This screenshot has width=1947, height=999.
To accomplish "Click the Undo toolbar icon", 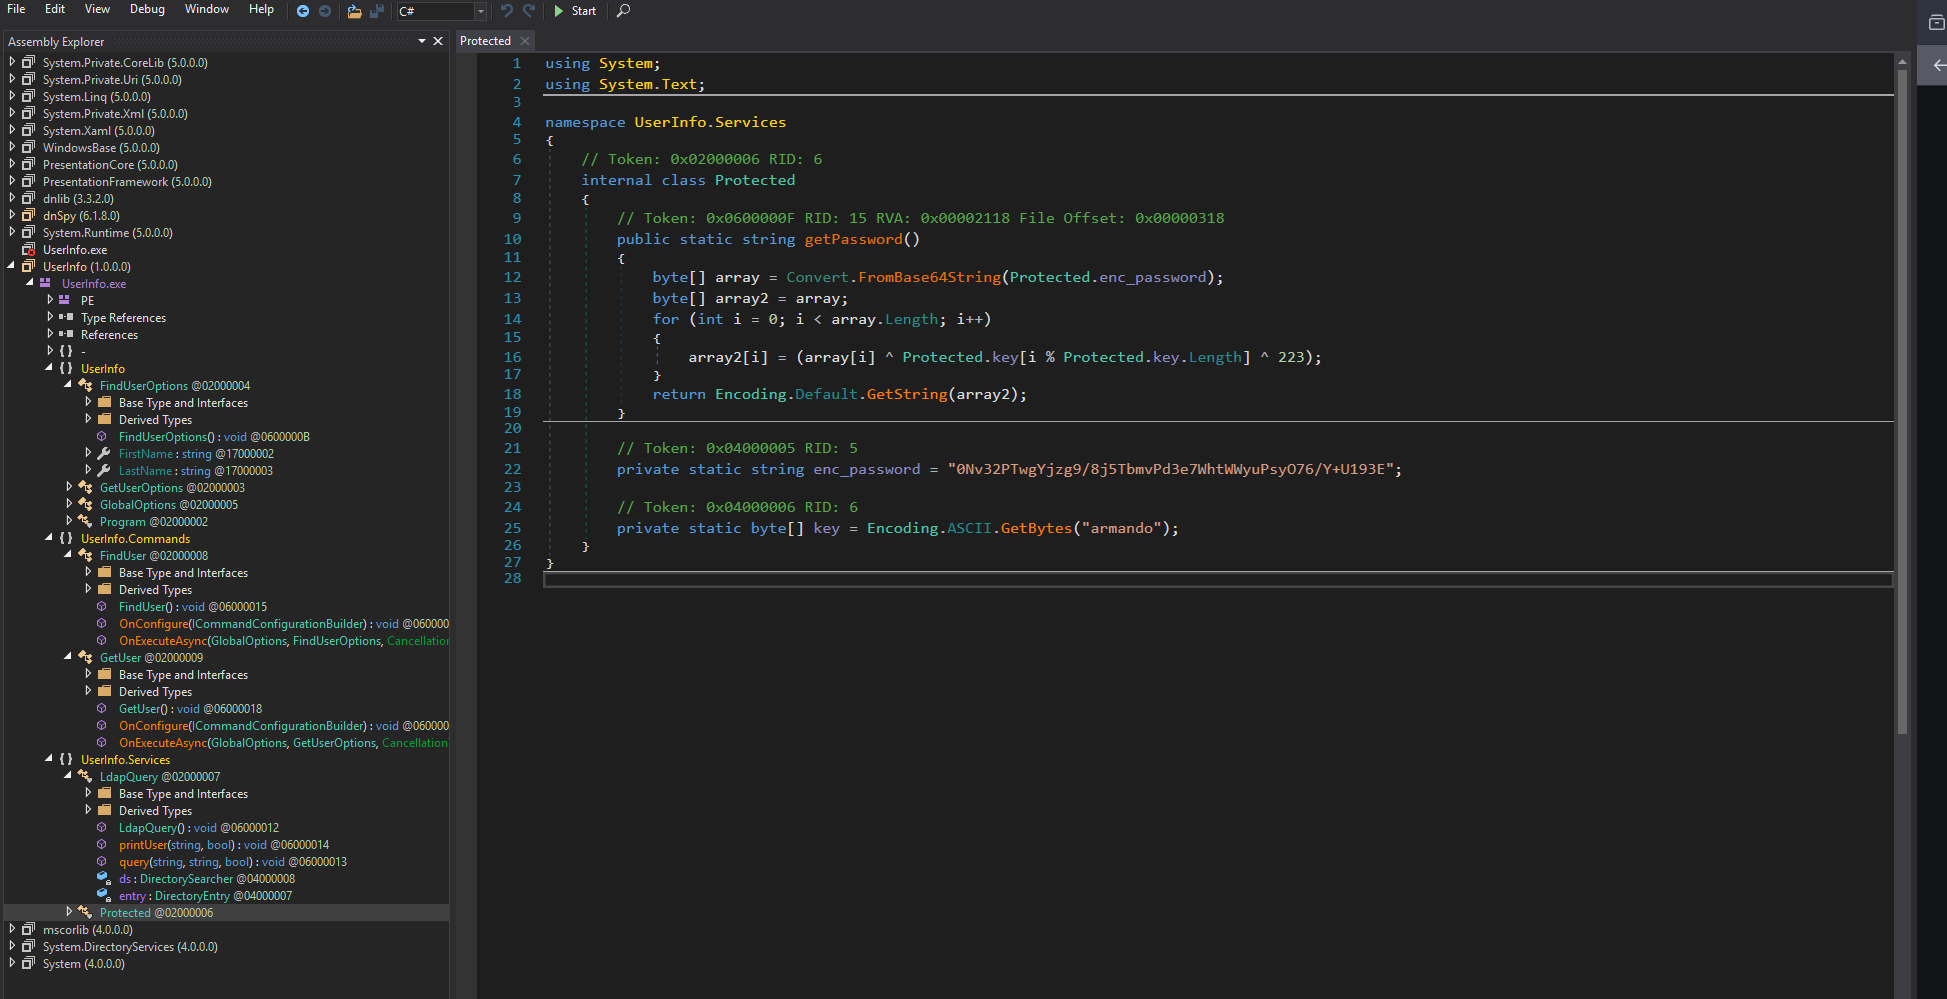I will point(507,11).
